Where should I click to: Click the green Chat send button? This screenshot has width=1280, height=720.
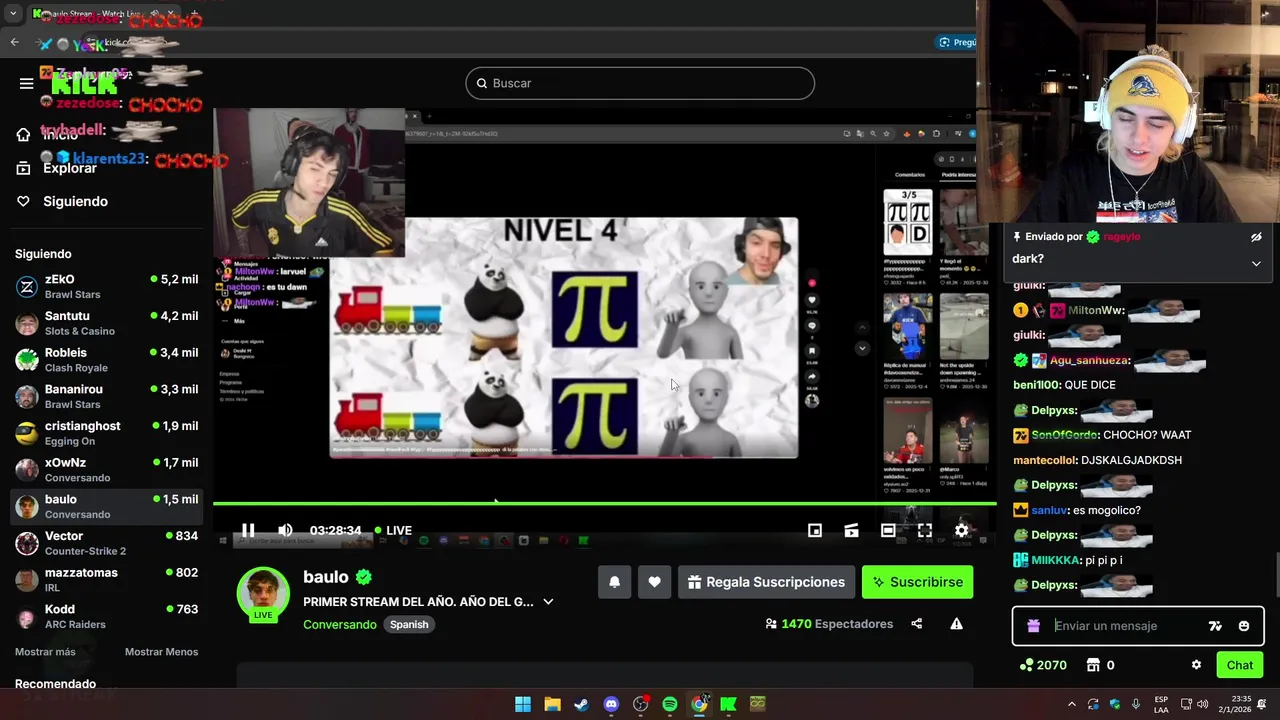(x=1239, y=665)
